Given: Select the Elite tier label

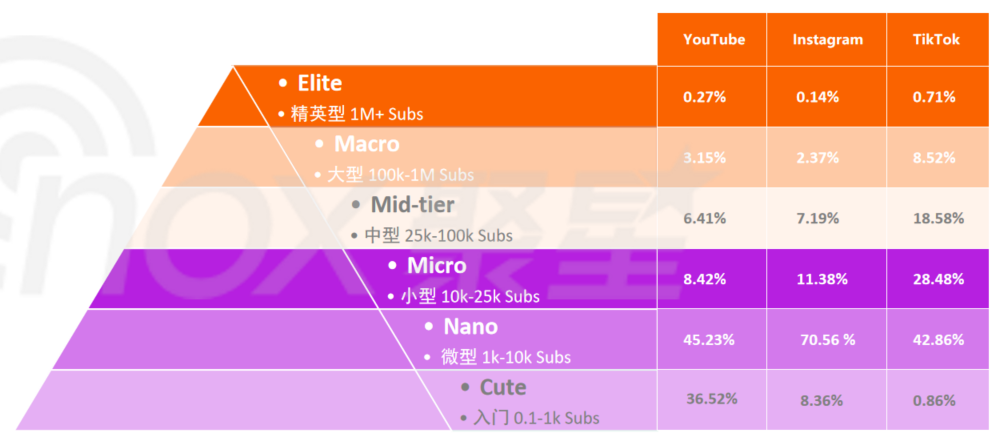Looking at the screenshot, I should coord(319,83).
